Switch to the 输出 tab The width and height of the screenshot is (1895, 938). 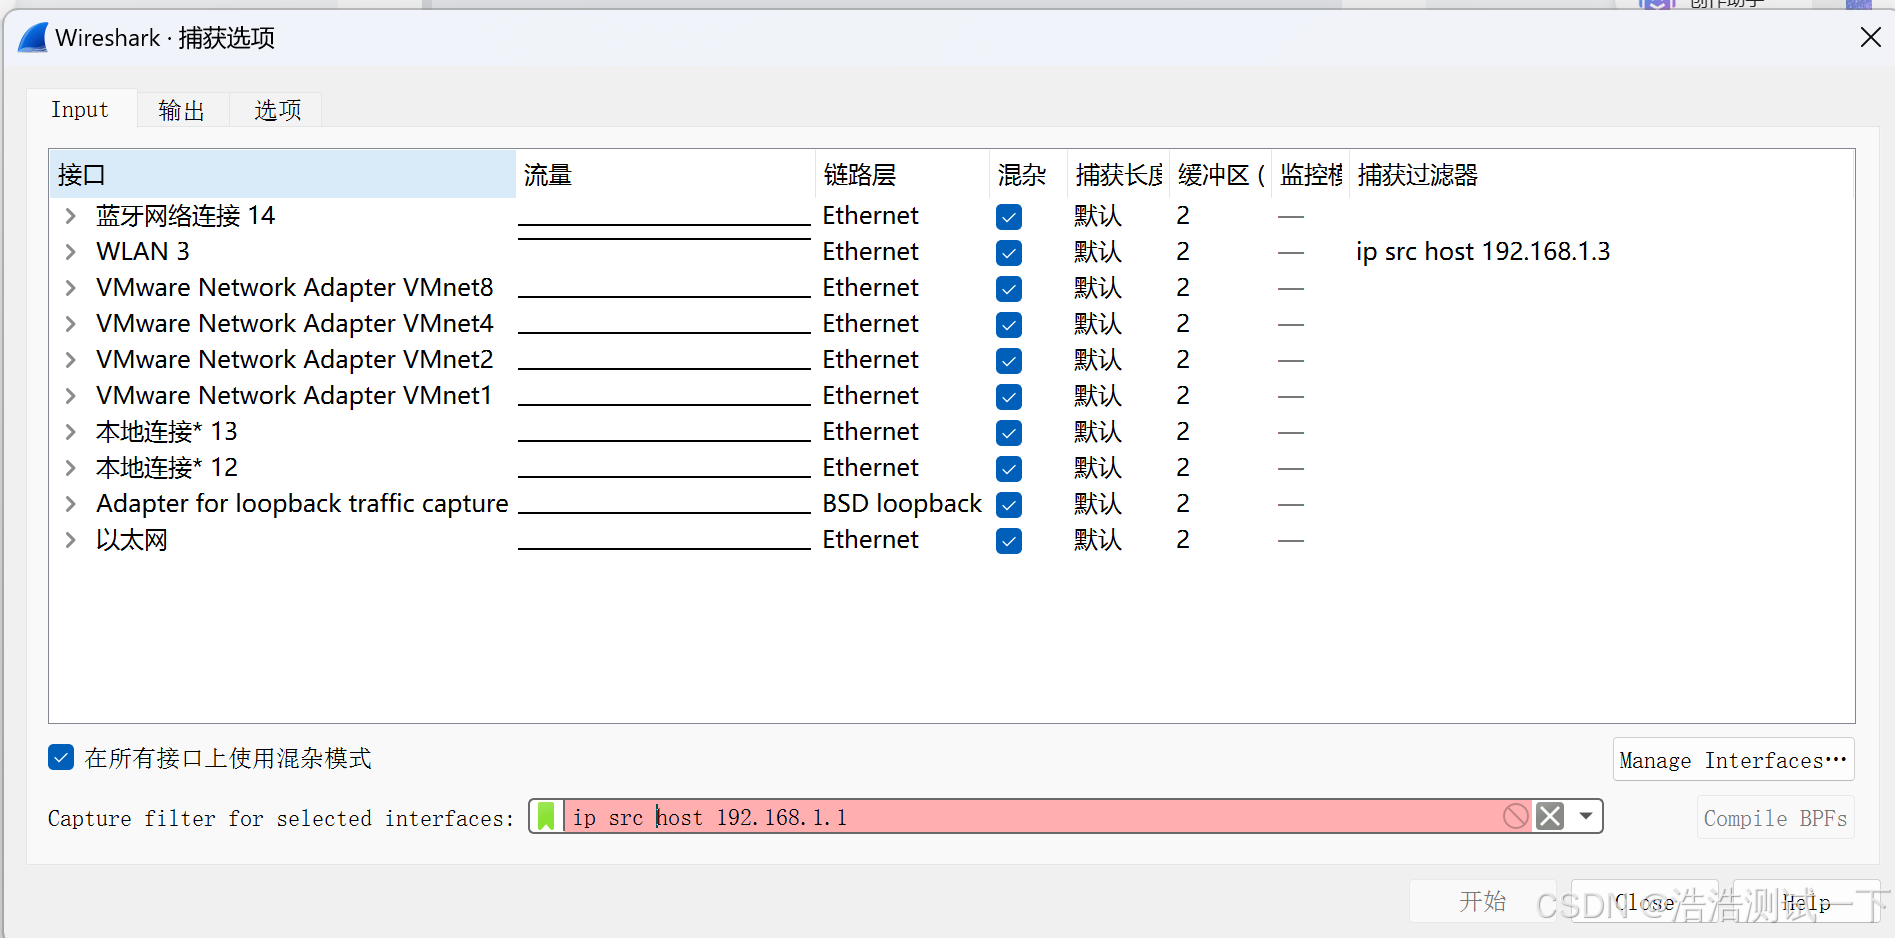(x=182, y=110)
